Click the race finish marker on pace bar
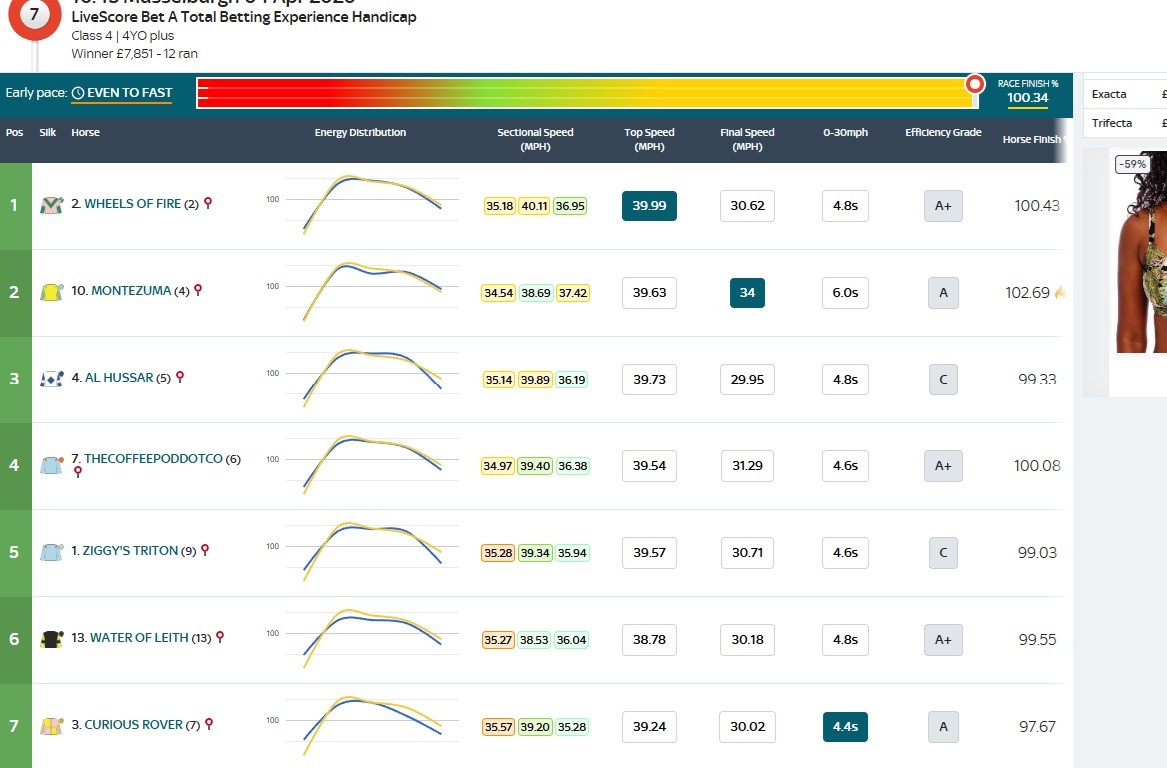This screenshot has height=768, width=1167. click(975, 85)
